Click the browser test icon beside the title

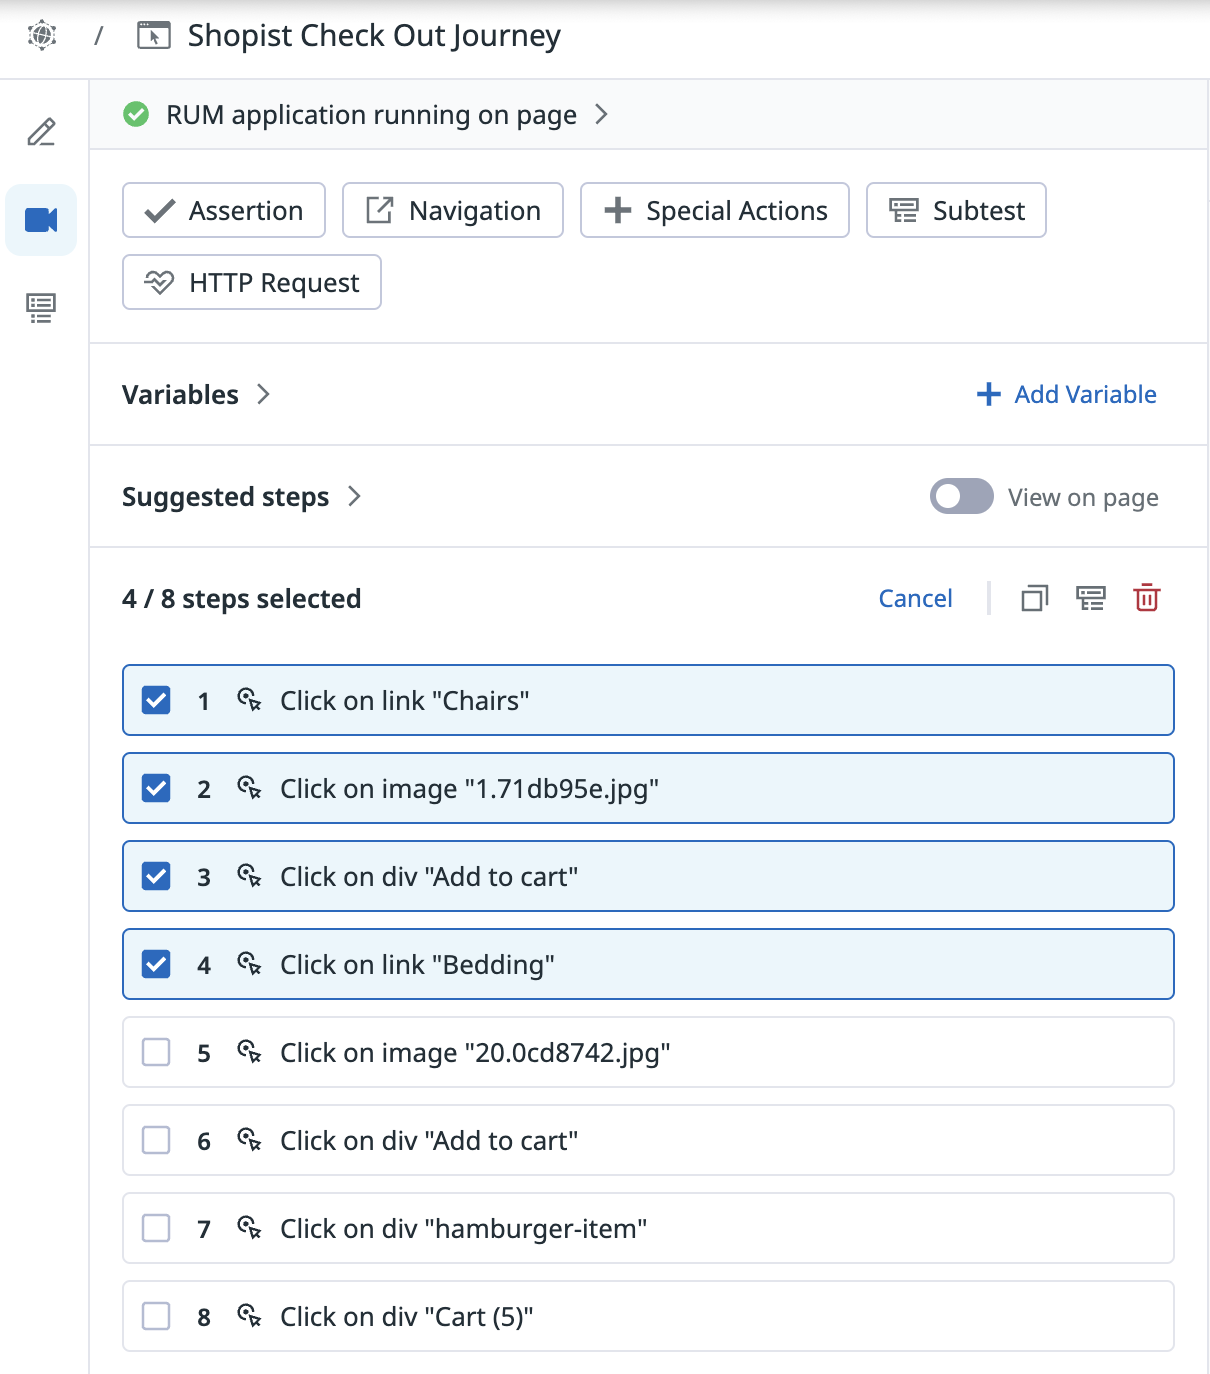153,35
